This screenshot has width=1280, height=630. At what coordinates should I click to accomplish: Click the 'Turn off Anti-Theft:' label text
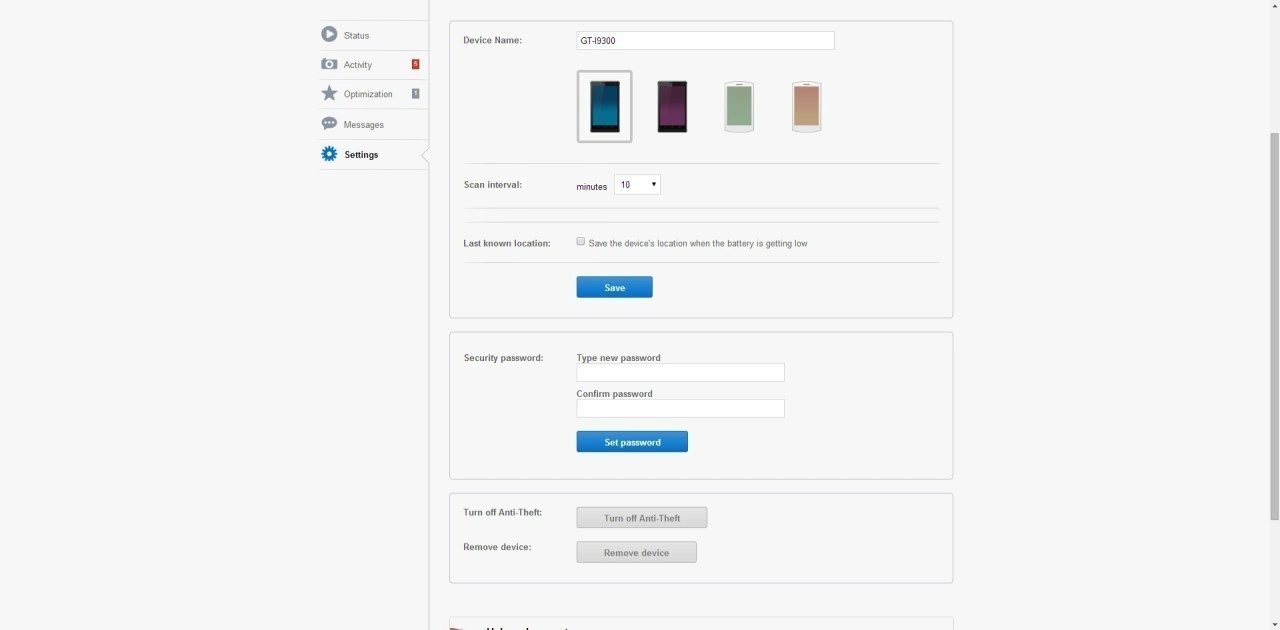[x=502, y=512]
